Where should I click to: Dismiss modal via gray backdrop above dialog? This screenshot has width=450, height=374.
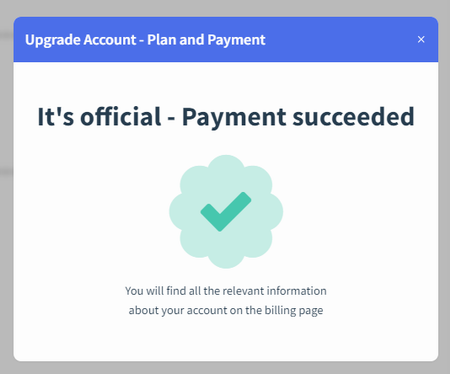click(x=225, y=8)
